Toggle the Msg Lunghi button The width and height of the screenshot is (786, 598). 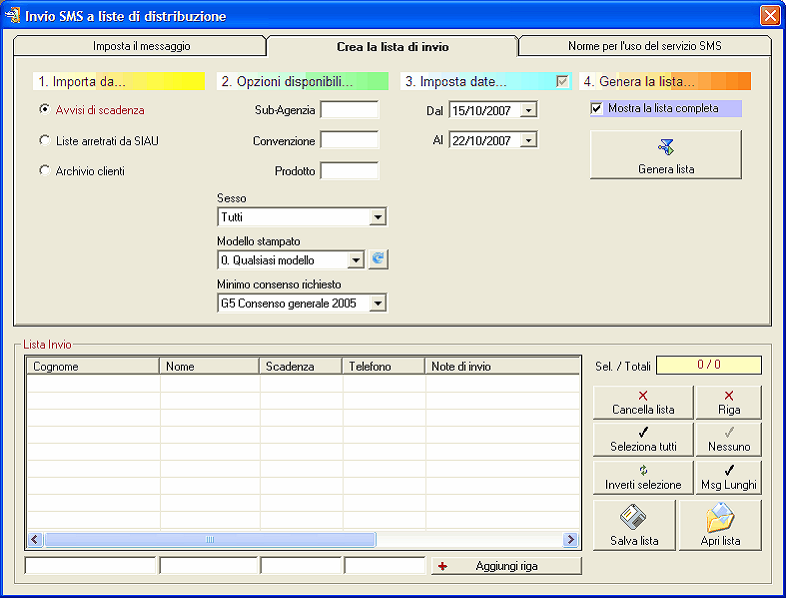[x=728, y=477]
